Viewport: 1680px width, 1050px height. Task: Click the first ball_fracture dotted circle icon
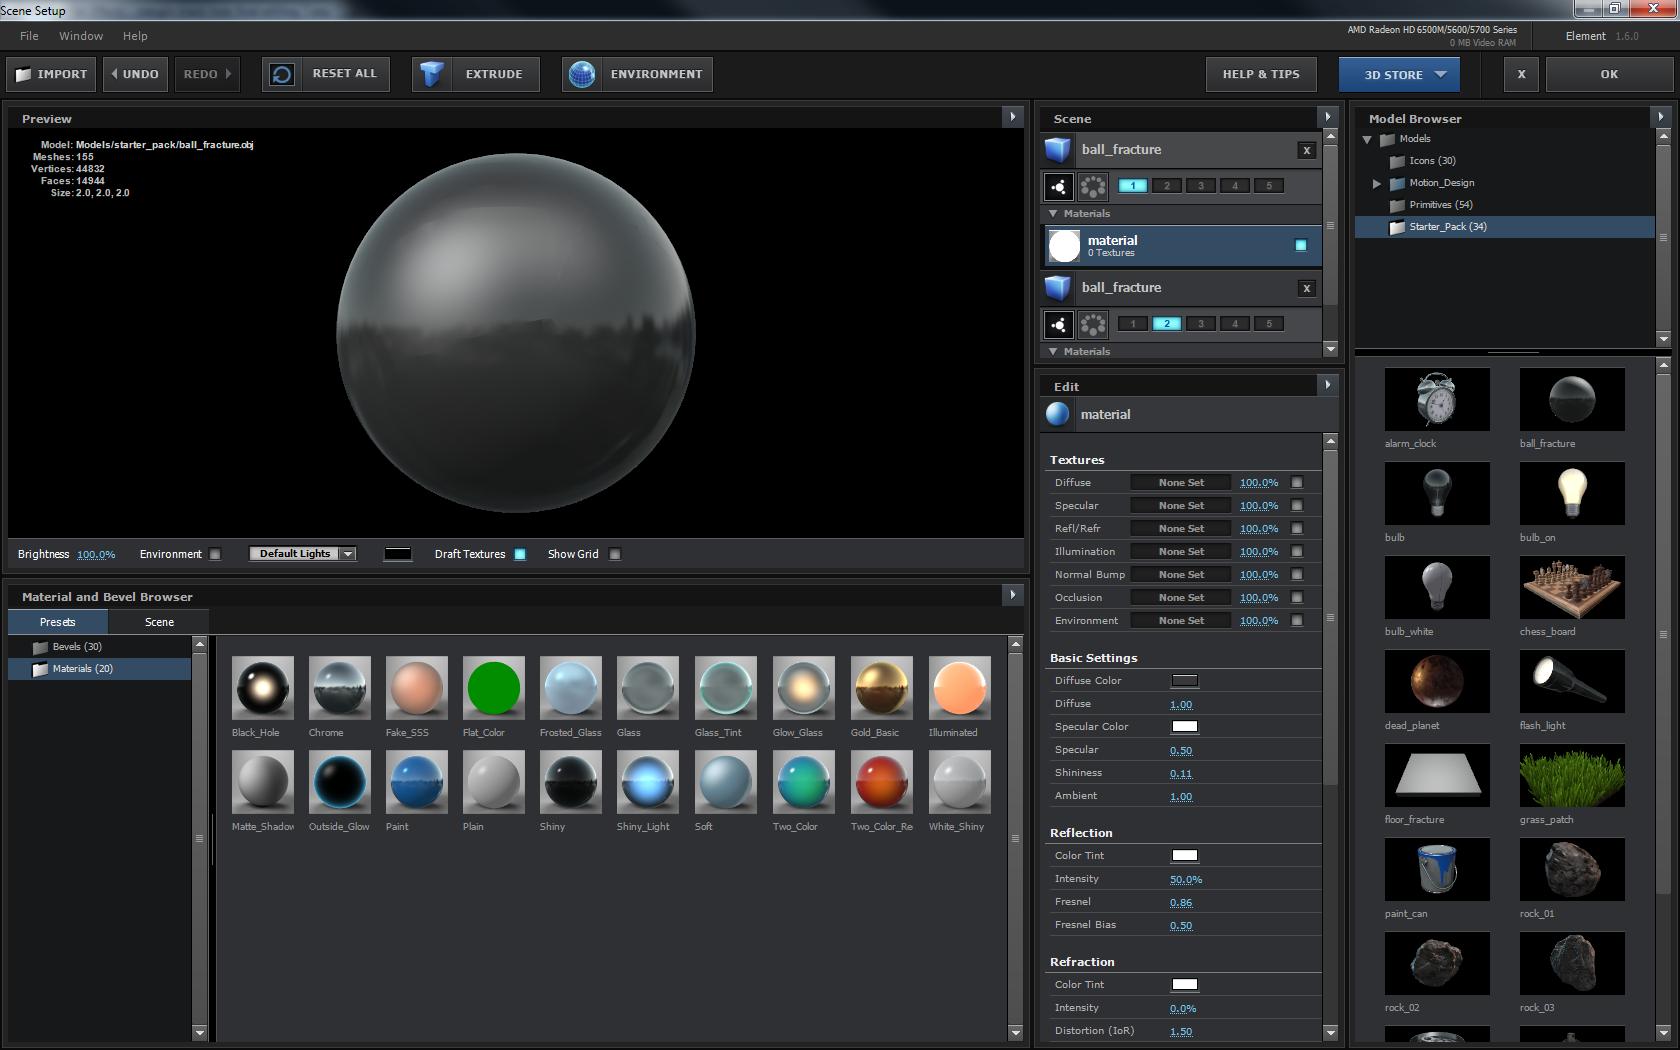pyautogui.click(x=1093, y=186)
